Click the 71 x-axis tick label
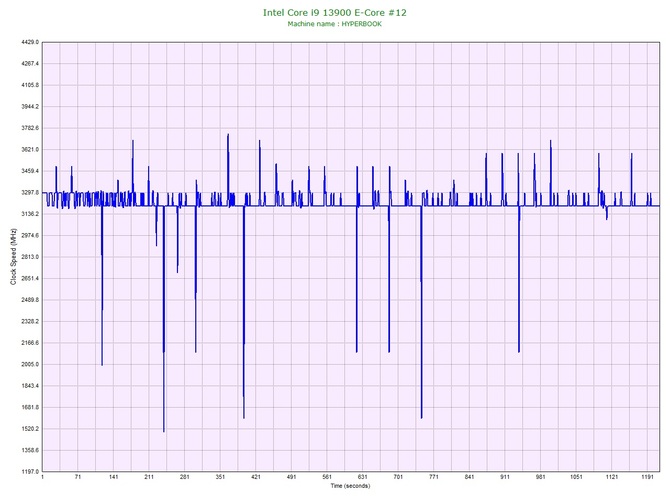This screenshot has height=503, width=670. coord(78,477)
